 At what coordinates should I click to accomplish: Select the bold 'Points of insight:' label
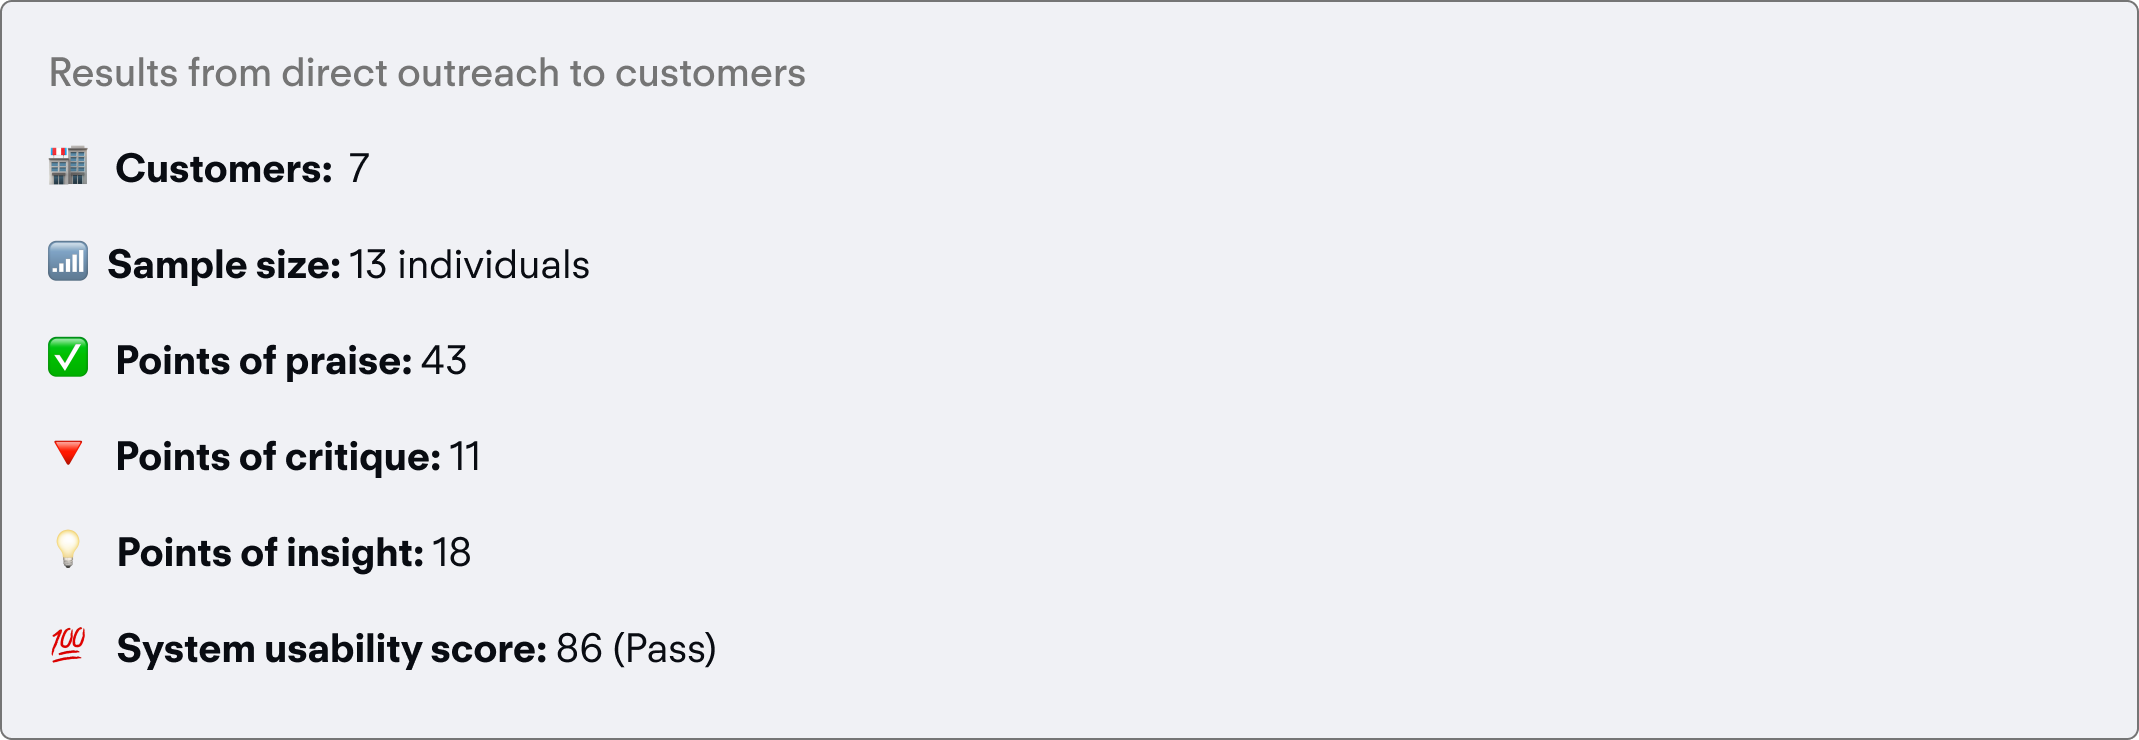(270, 553)
